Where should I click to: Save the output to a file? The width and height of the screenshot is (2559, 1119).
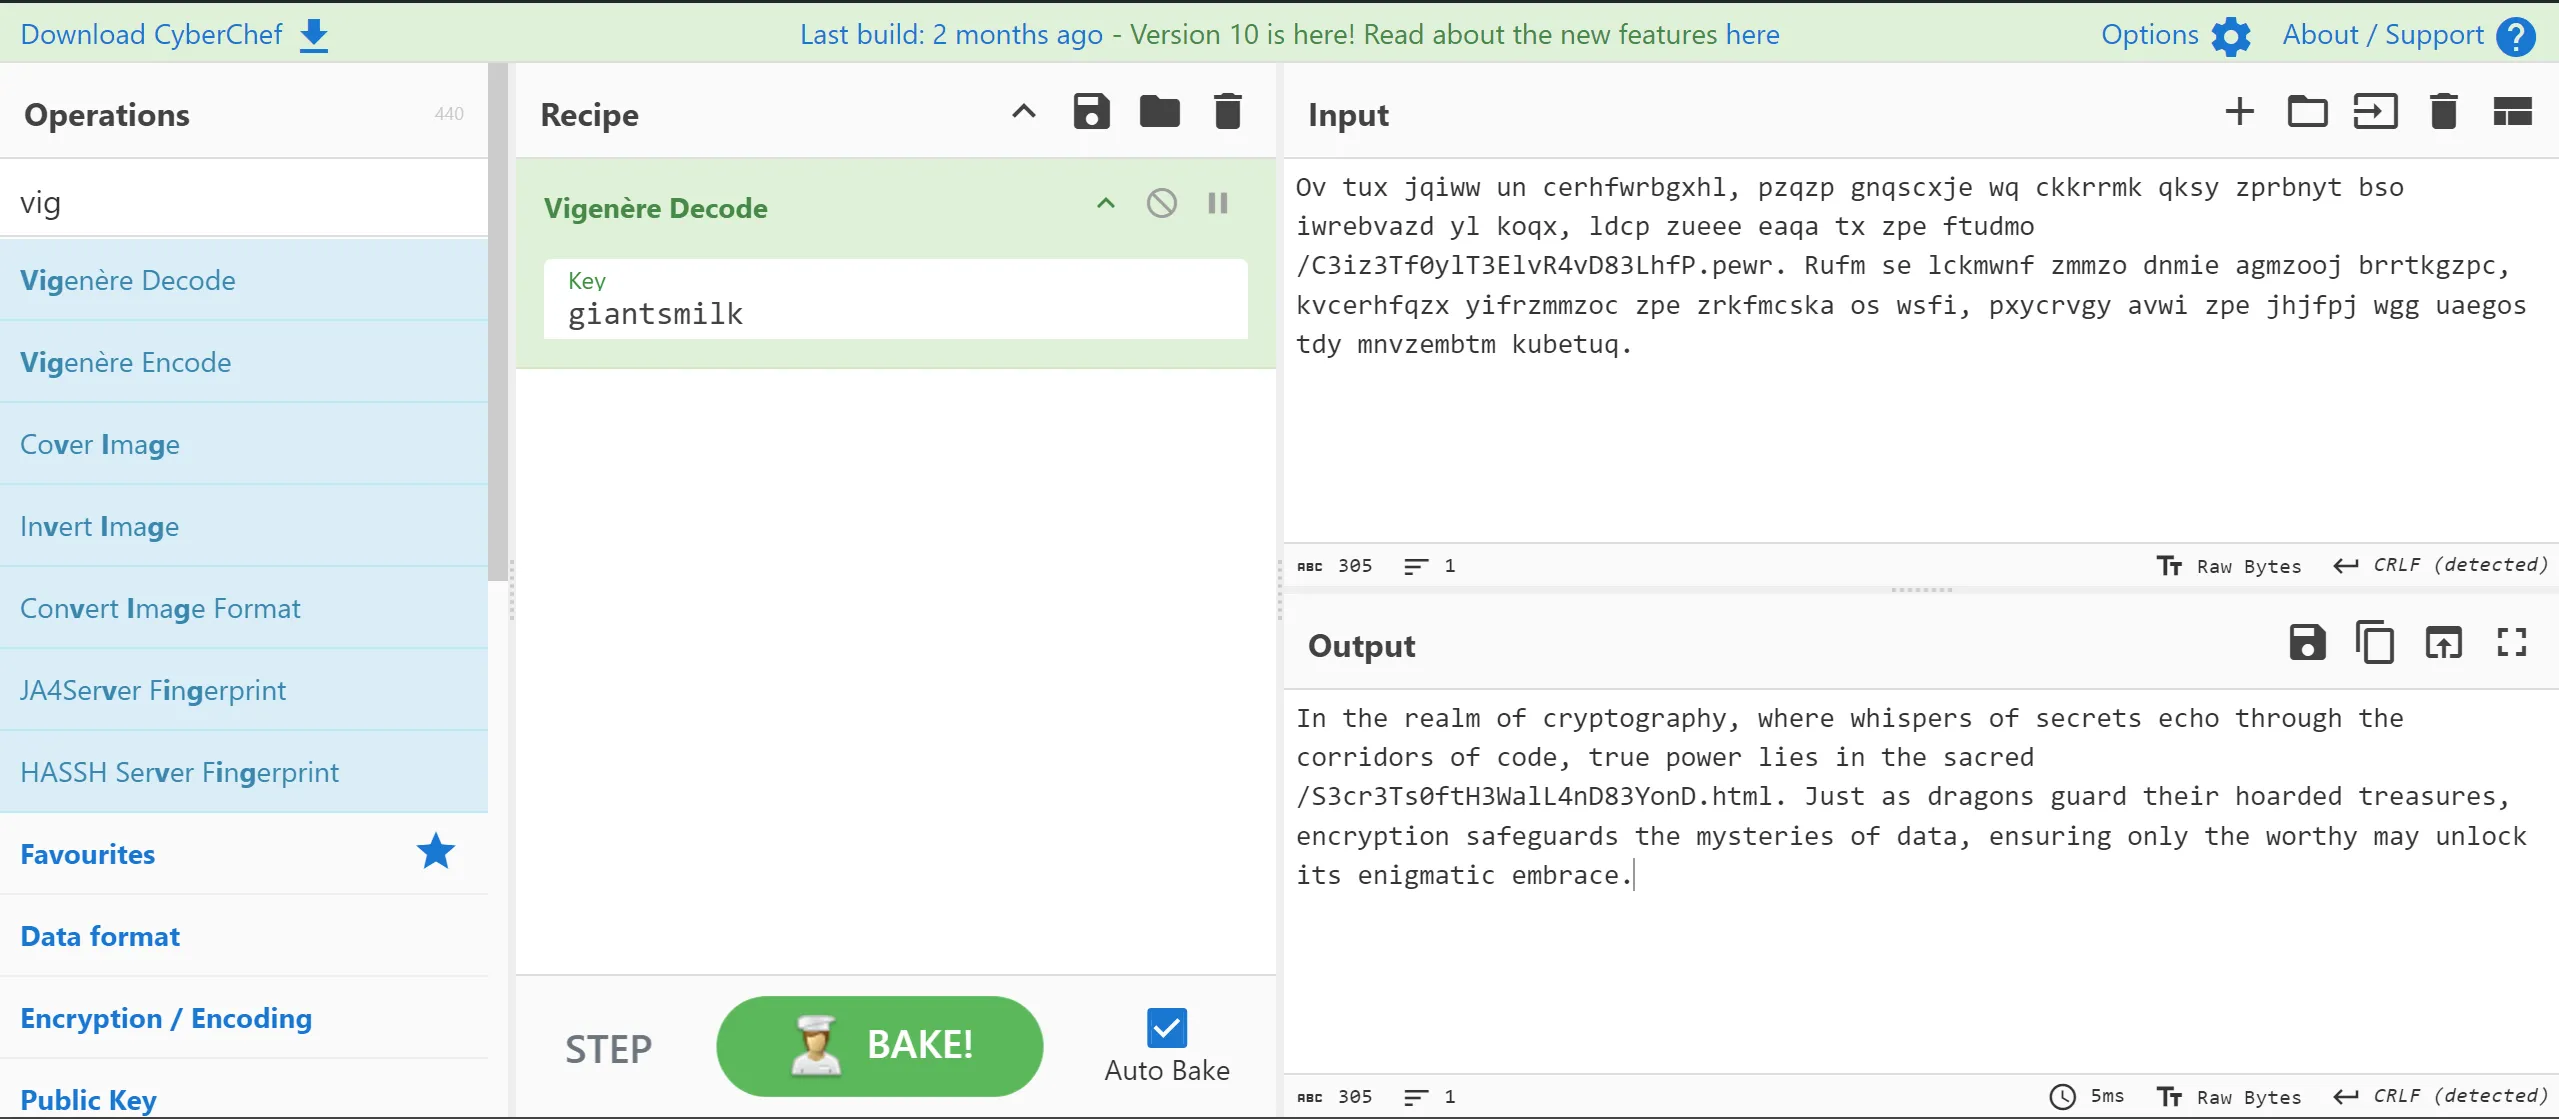[x=2307, y=643]
